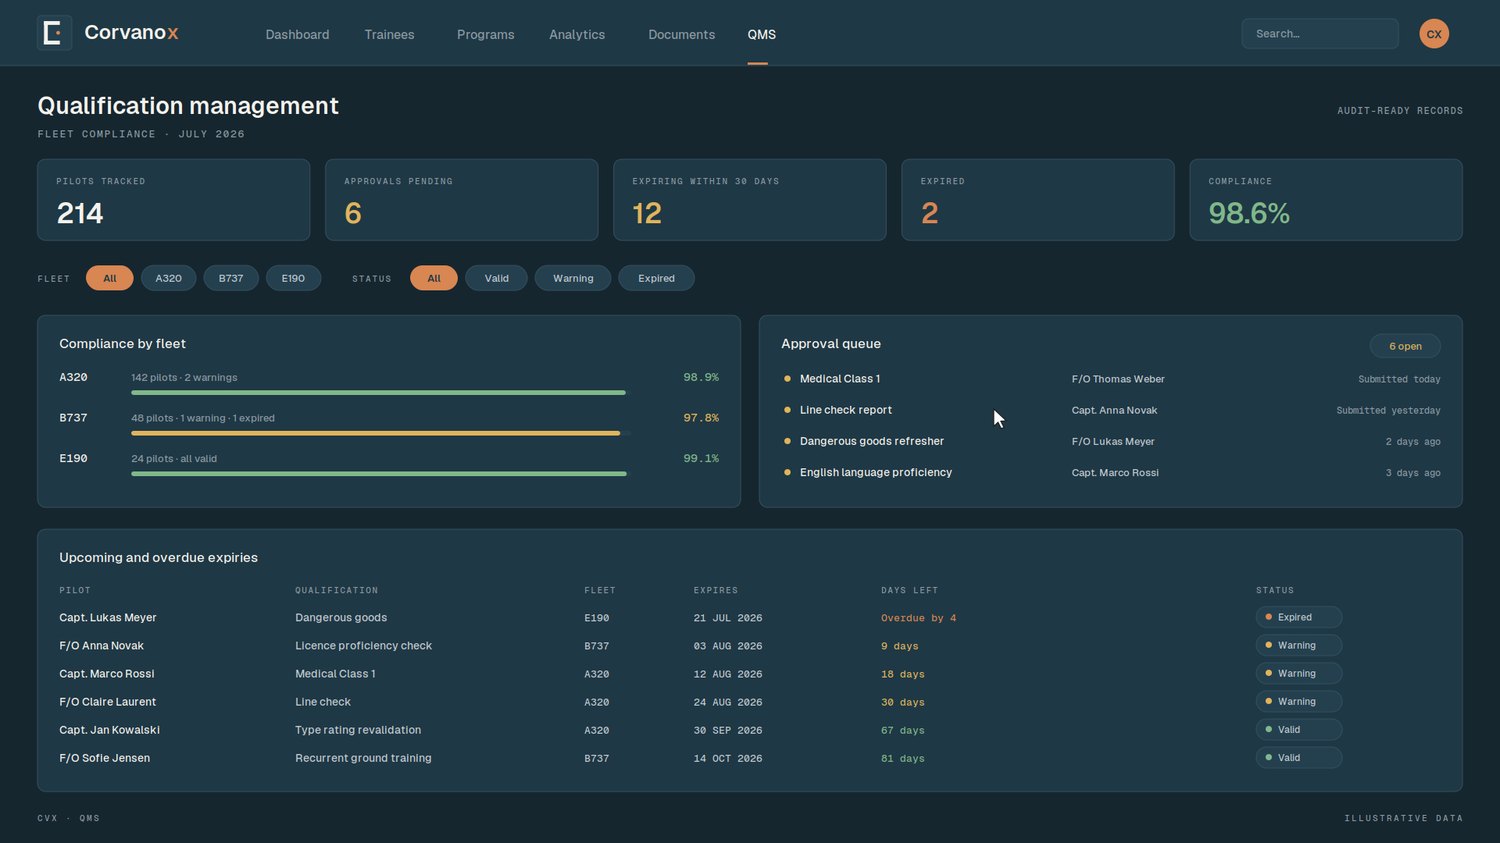Open the Trainees tab
Image resolution: width=1500 pixels, height=843 pixels.
pyautogui.click(x=389, y=34)
